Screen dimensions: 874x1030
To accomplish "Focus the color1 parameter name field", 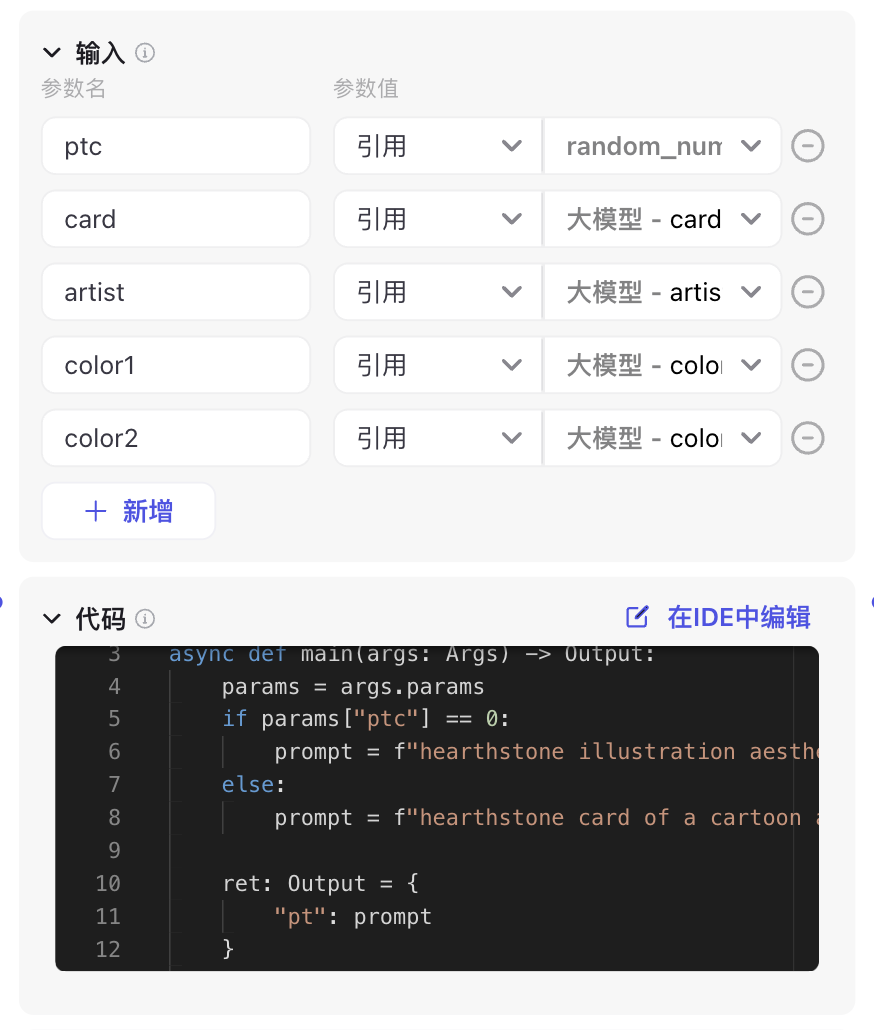I will (176, 365).
